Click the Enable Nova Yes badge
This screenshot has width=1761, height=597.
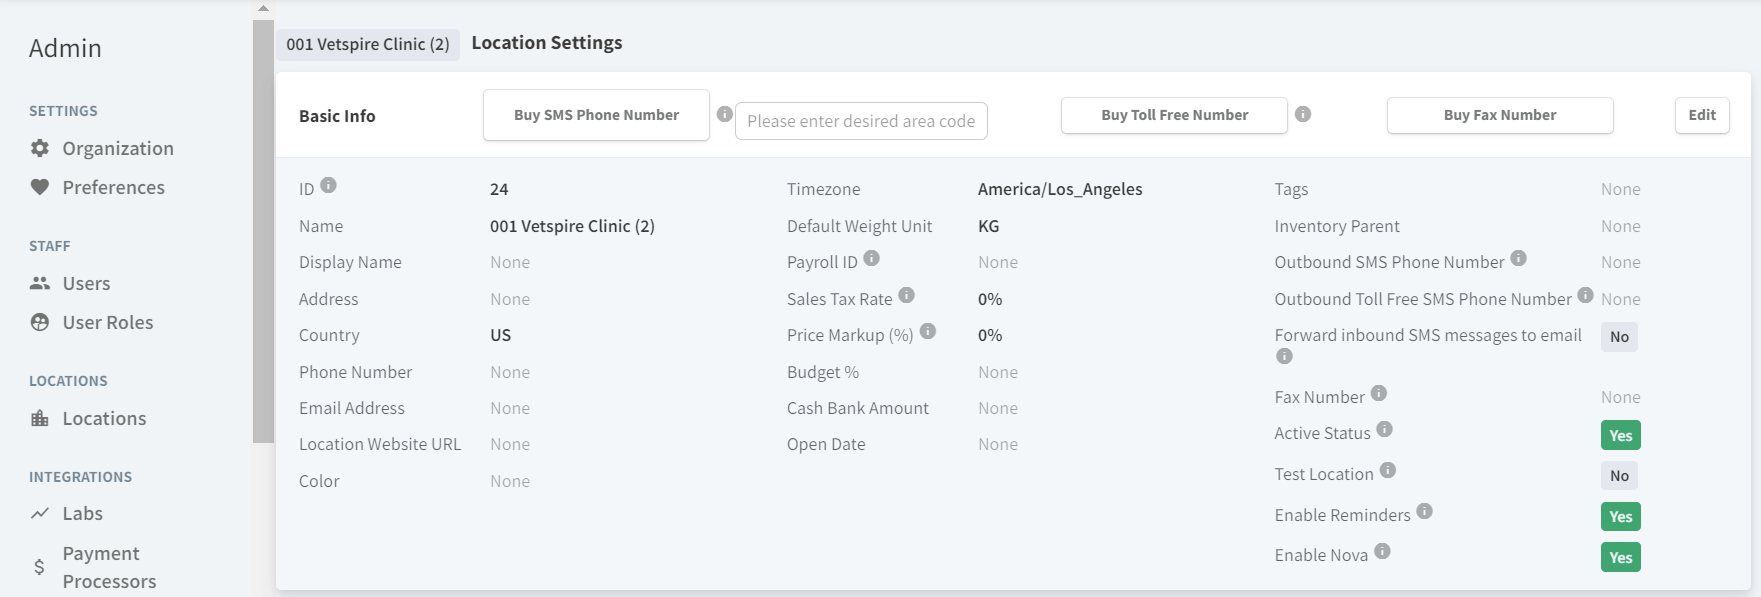[1620, 557]
